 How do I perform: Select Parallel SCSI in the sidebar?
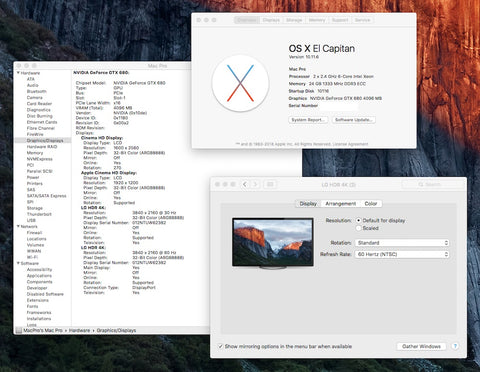click(x=40, y=171)
